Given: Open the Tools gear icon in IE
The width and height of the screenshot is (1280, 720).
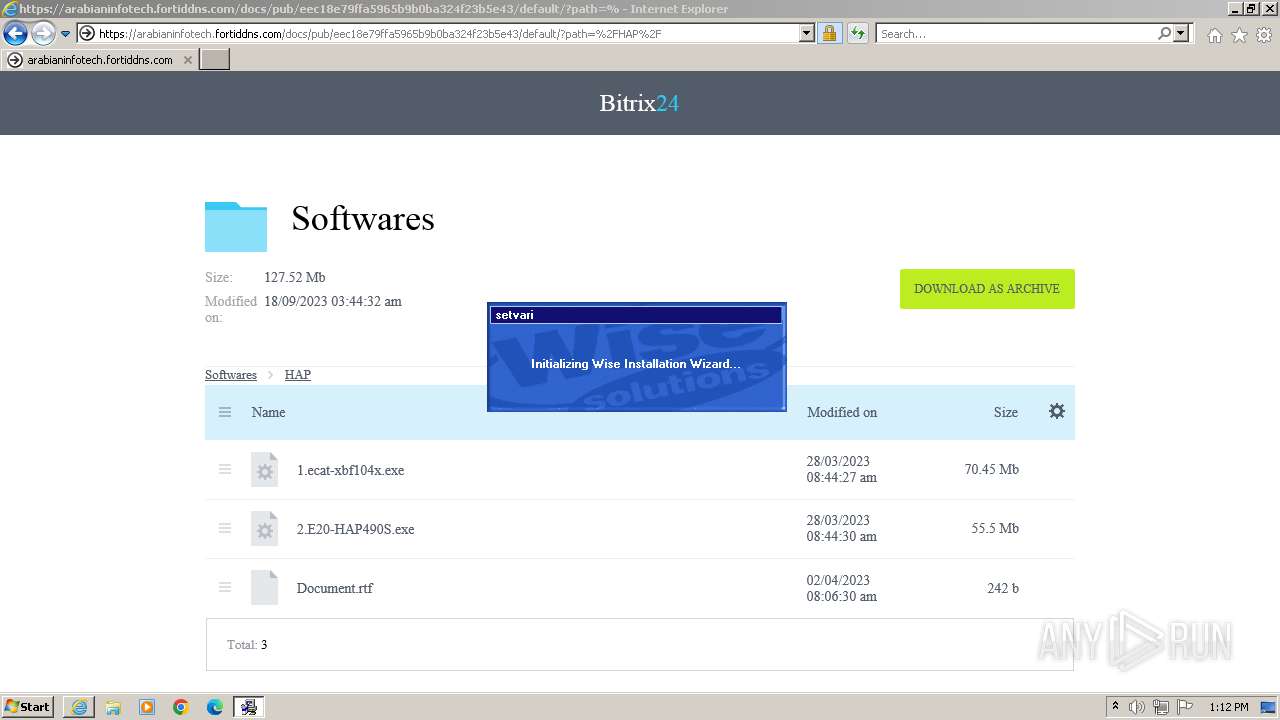Looking at the screenshot, I should click(1263, 35).
